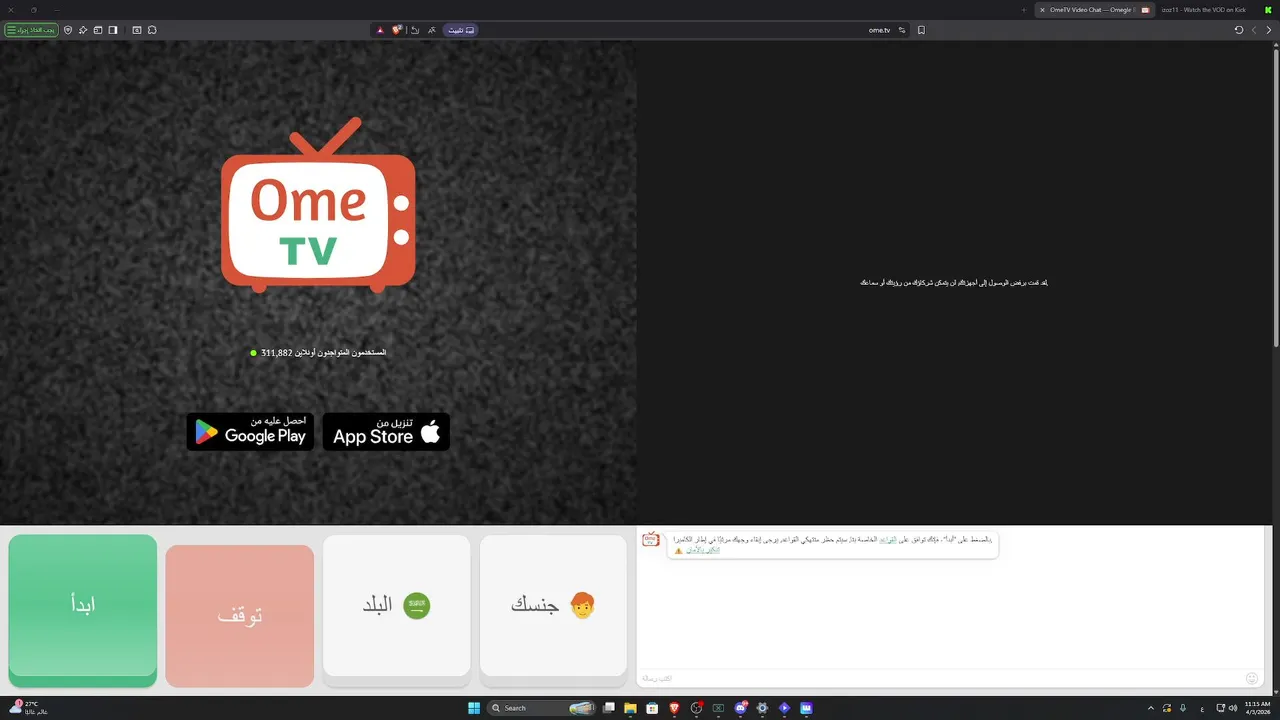Screen dimensions: 1280x720
Task: Open the Windows Start menu
Action: 474,708
